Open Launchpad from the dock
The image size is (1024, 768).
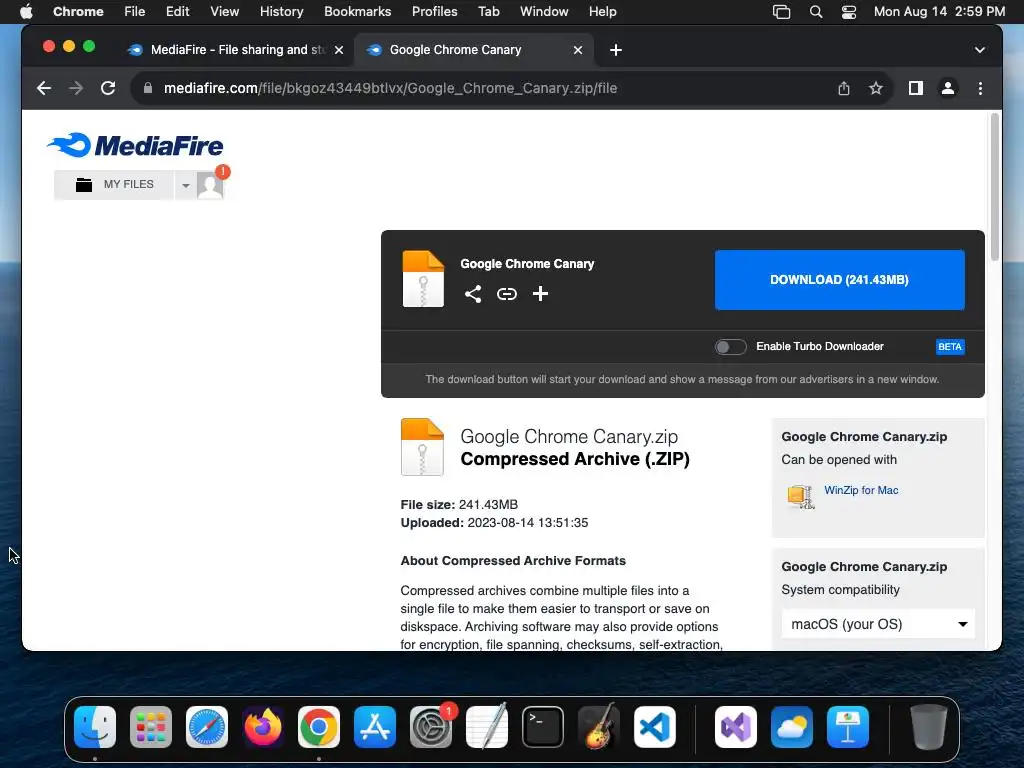click(151, 727)
